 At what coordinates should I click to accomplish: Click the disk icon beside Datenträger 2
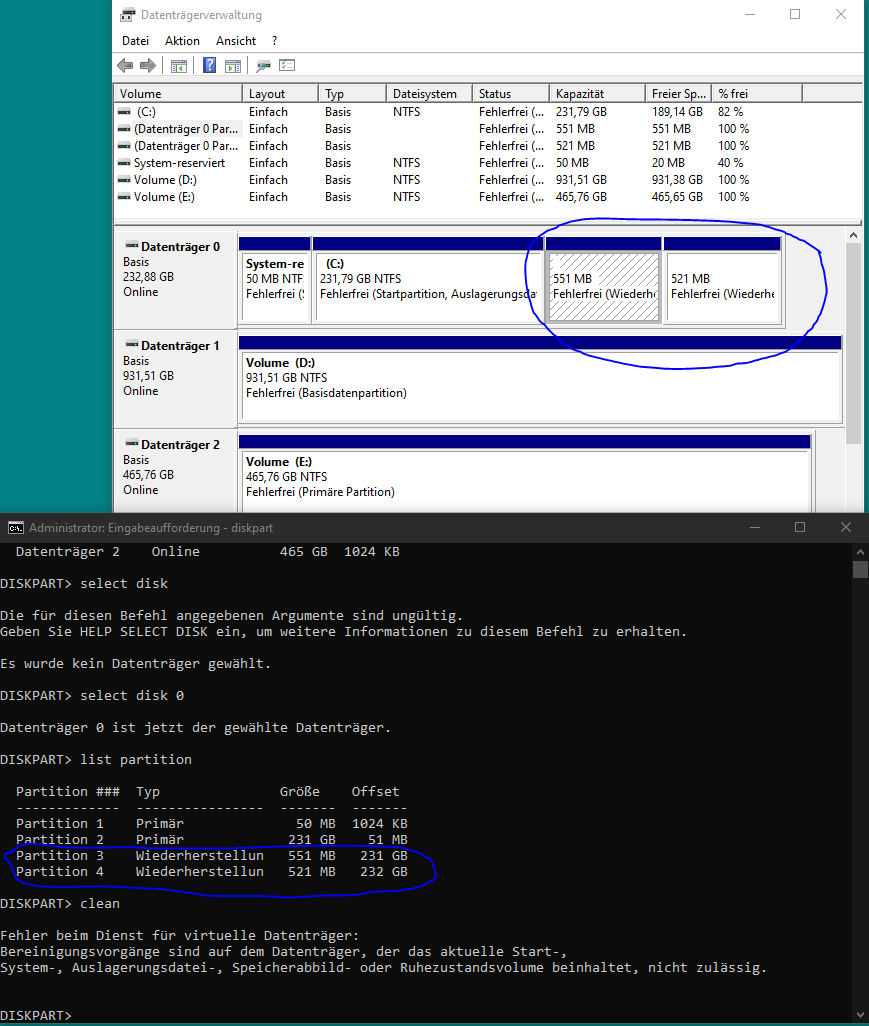(132, 444)
